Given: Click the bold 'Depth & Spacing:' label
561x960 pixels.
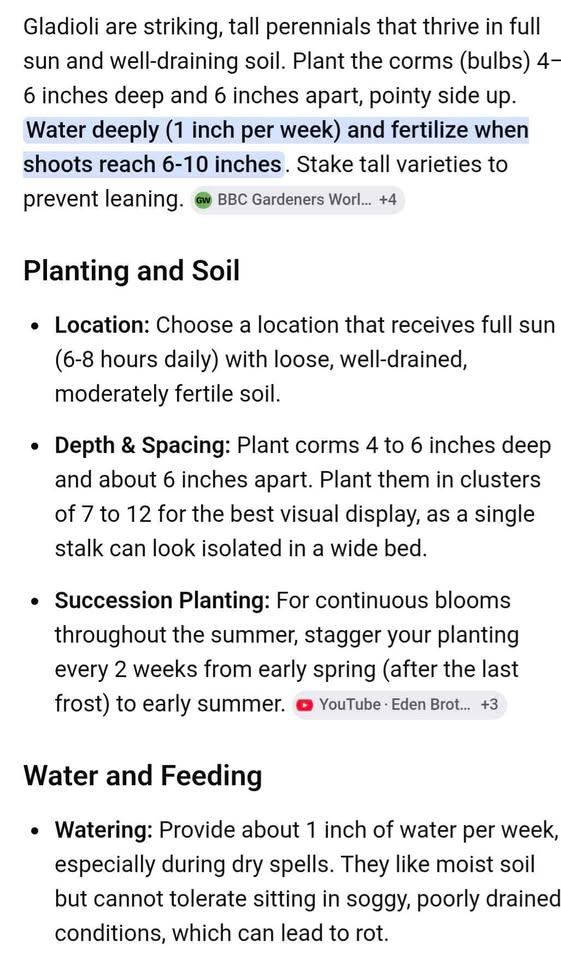Looking at the screenshot, I should (143, 446).
